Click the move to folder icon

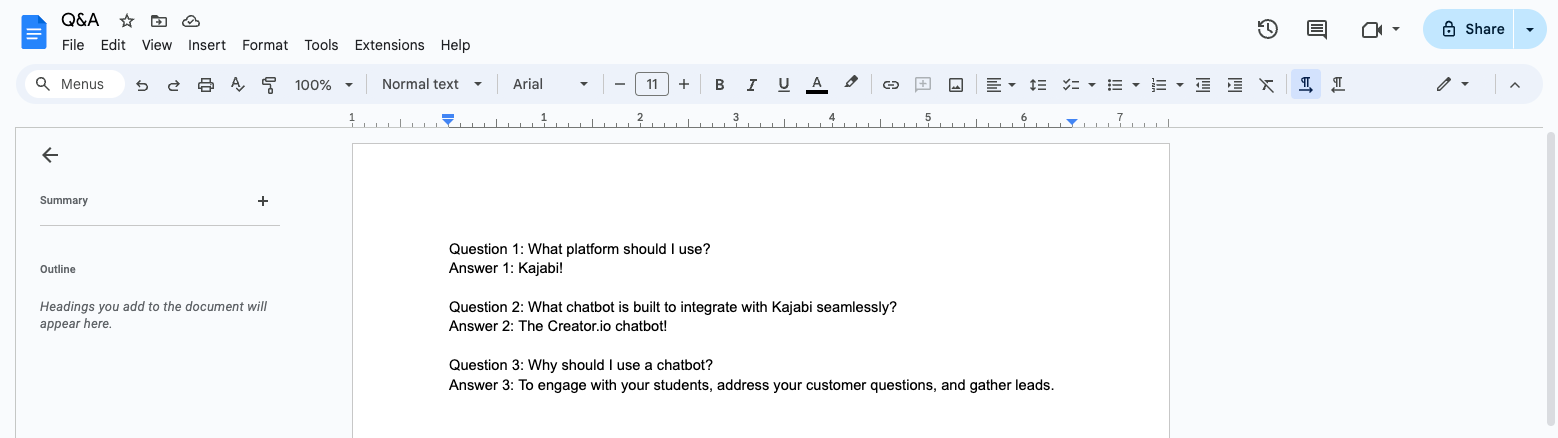158,21
